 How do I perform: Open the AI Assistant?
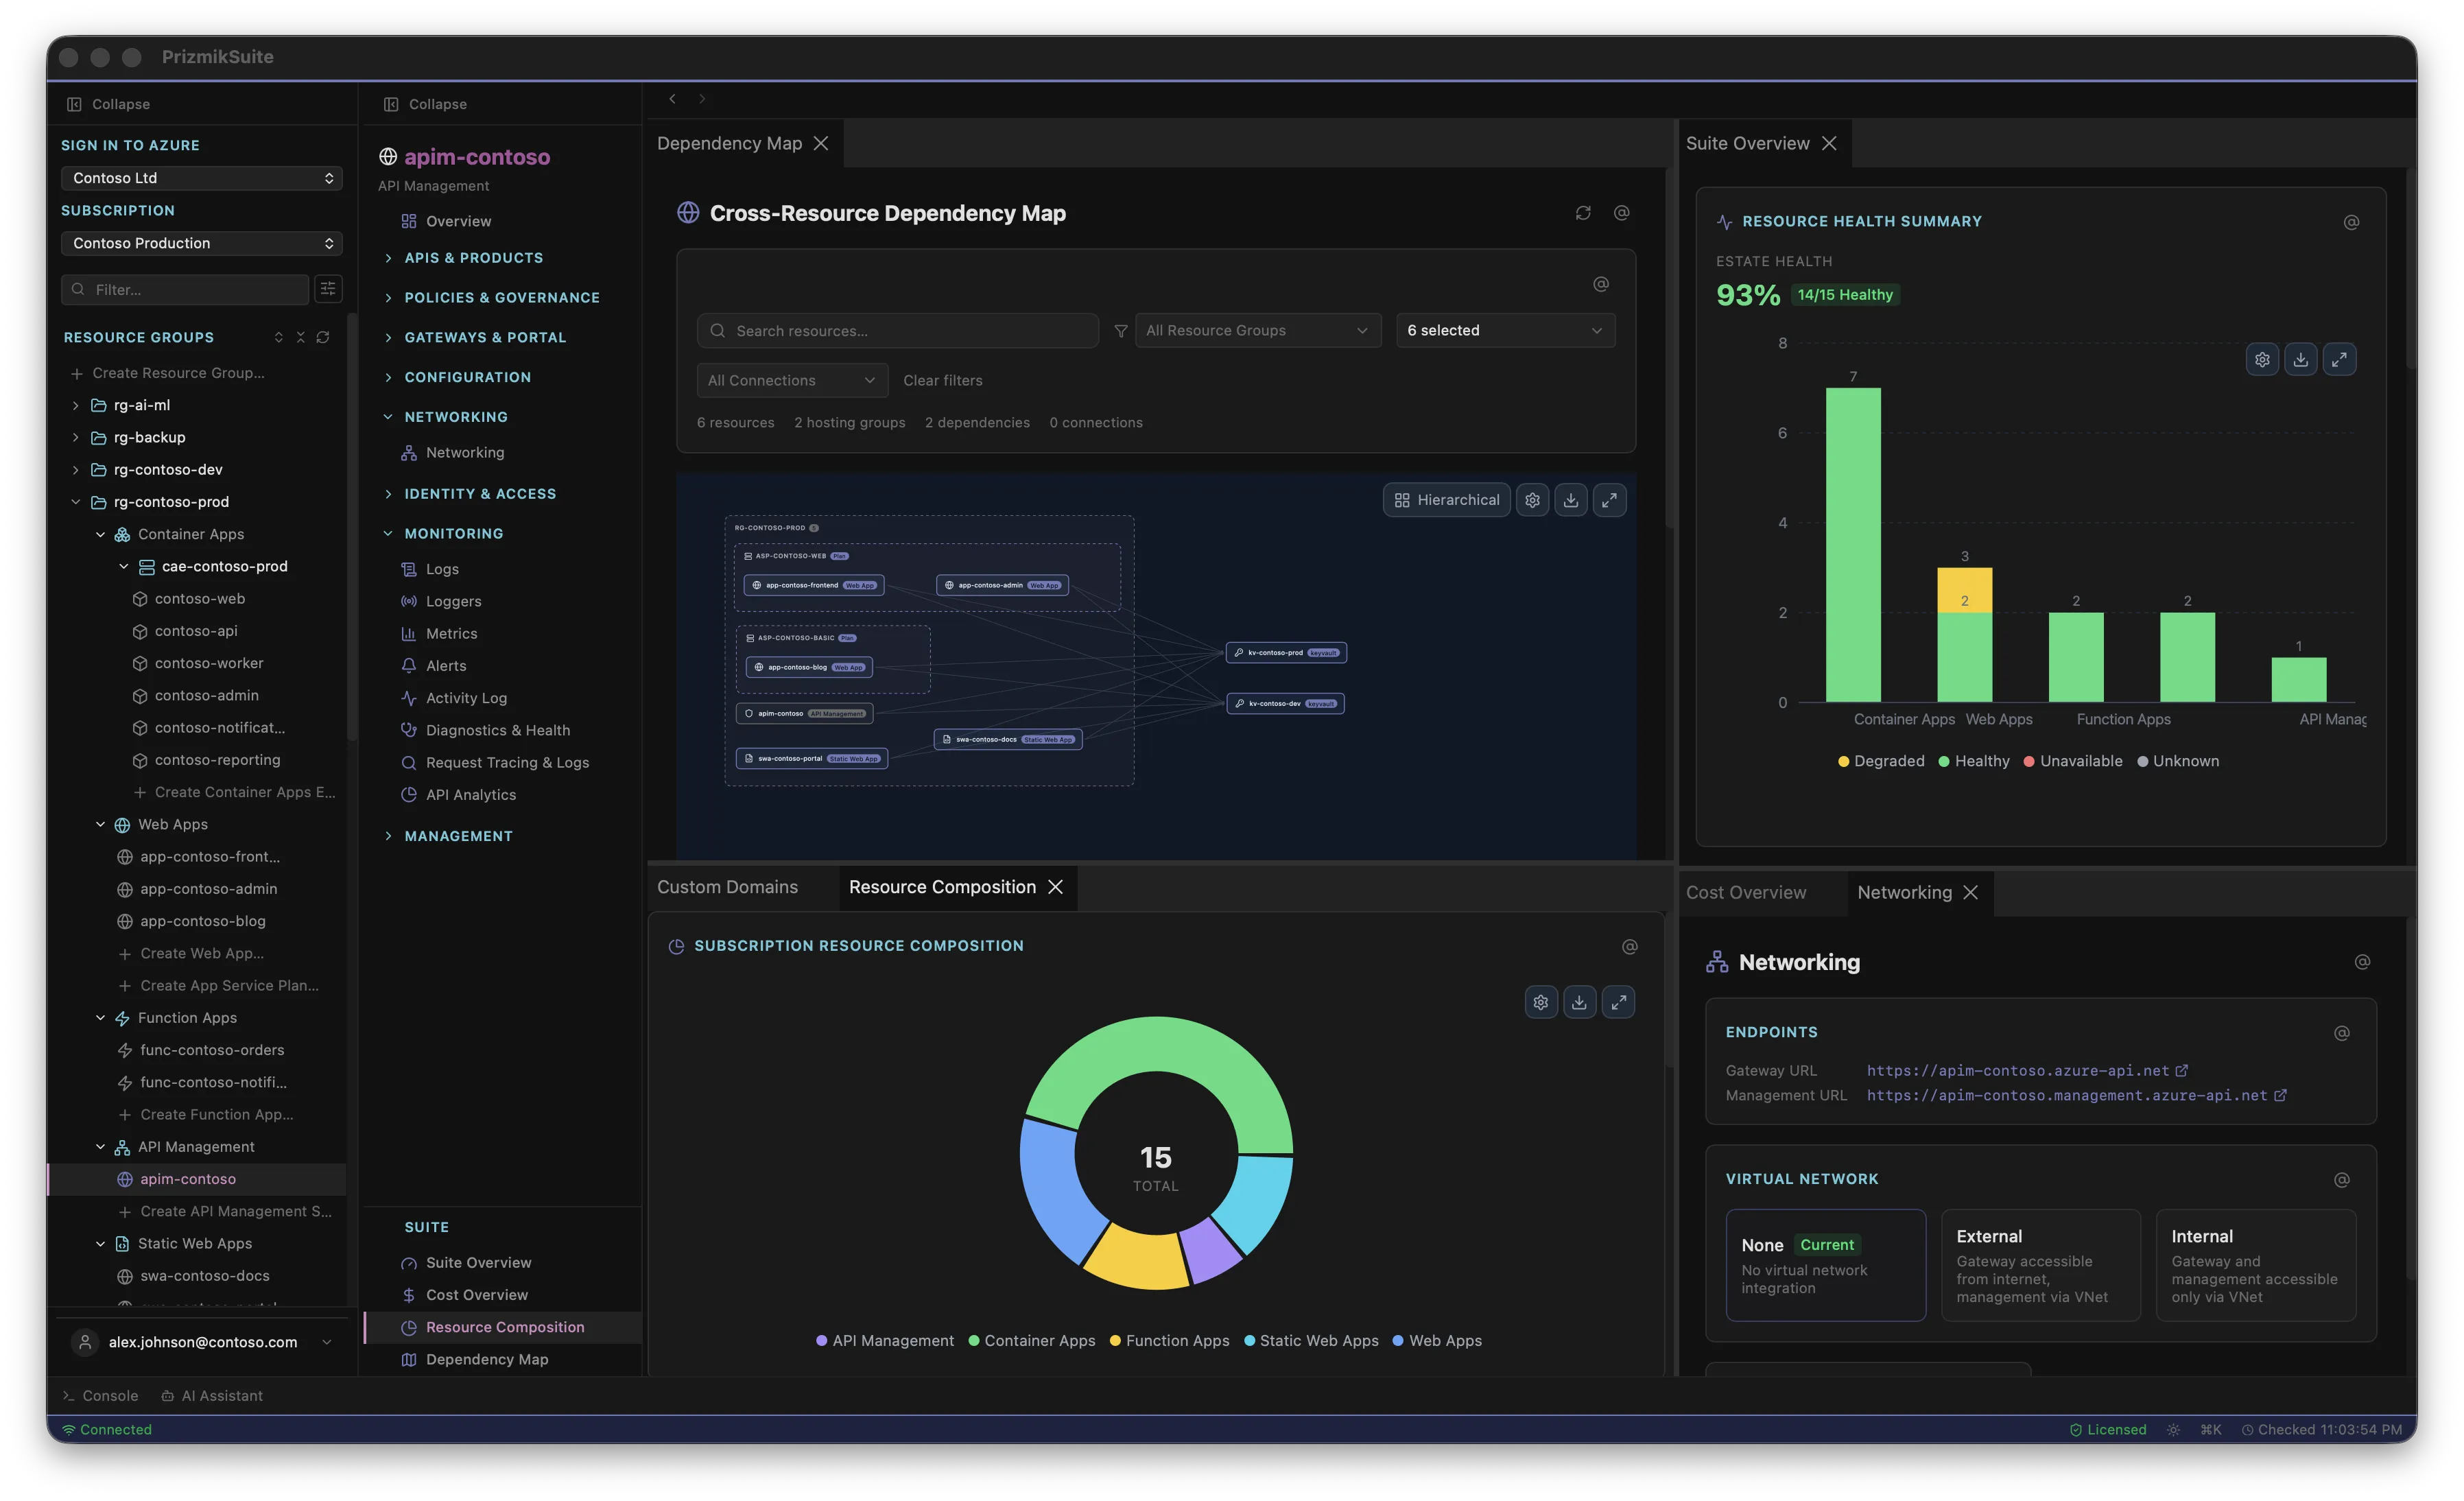point(222,1395)
